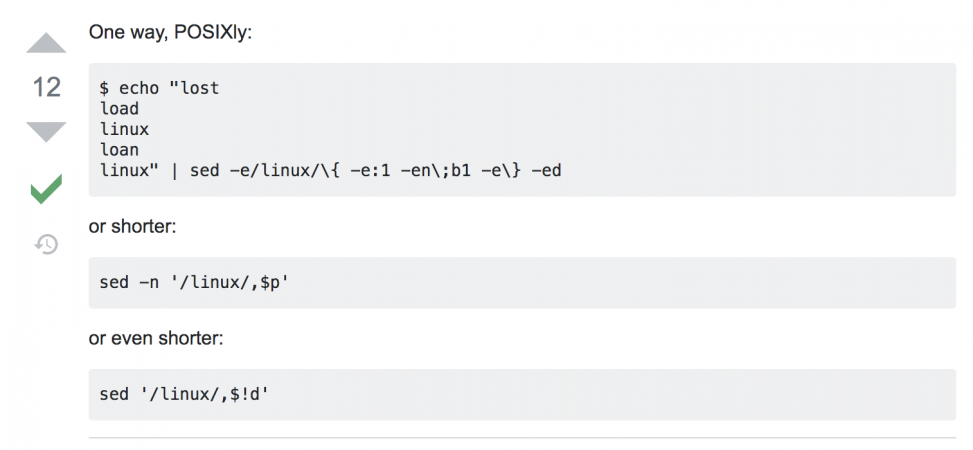Click the long sed -e/linux/ command line
The image size is (973, 450).
[x=330, y=171]
